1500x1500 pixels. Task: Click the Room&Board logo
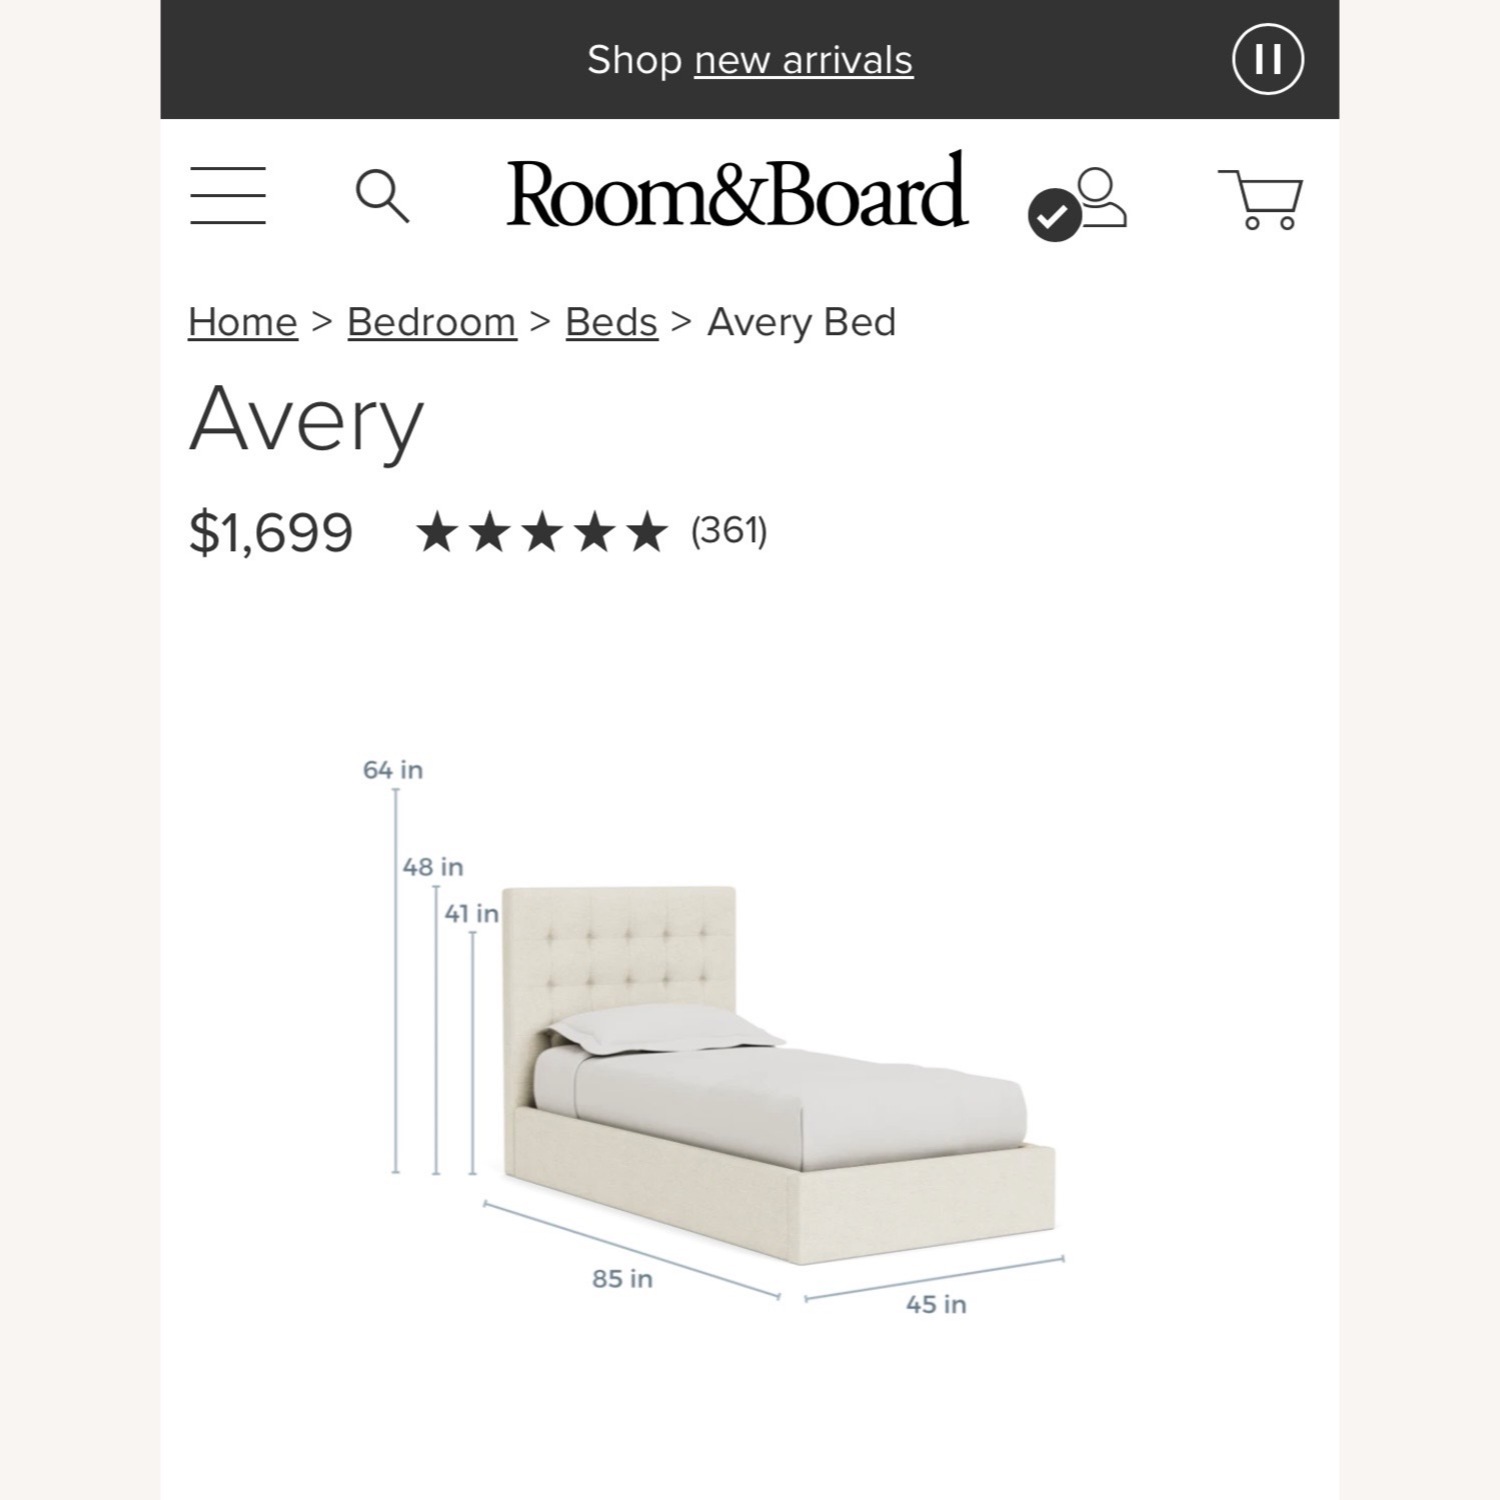tap(737, 192)
